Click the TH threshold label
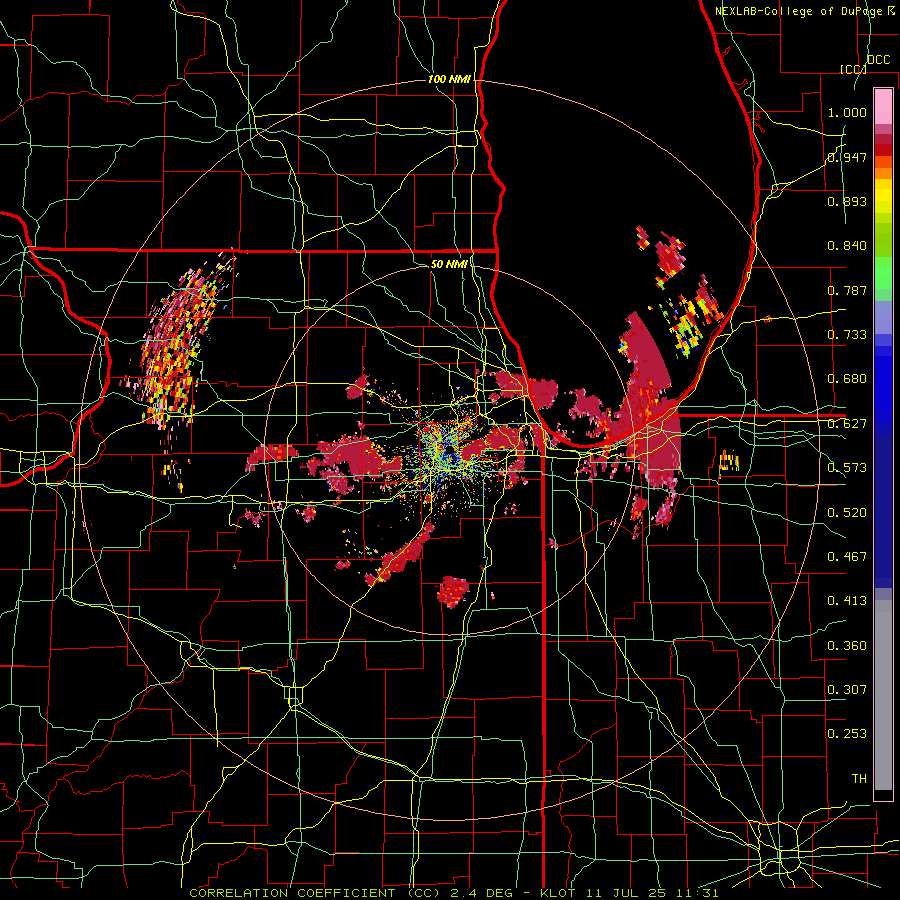The height and width of the screenshot is (900, 900). pyautogui.click(x=859, y=778)
